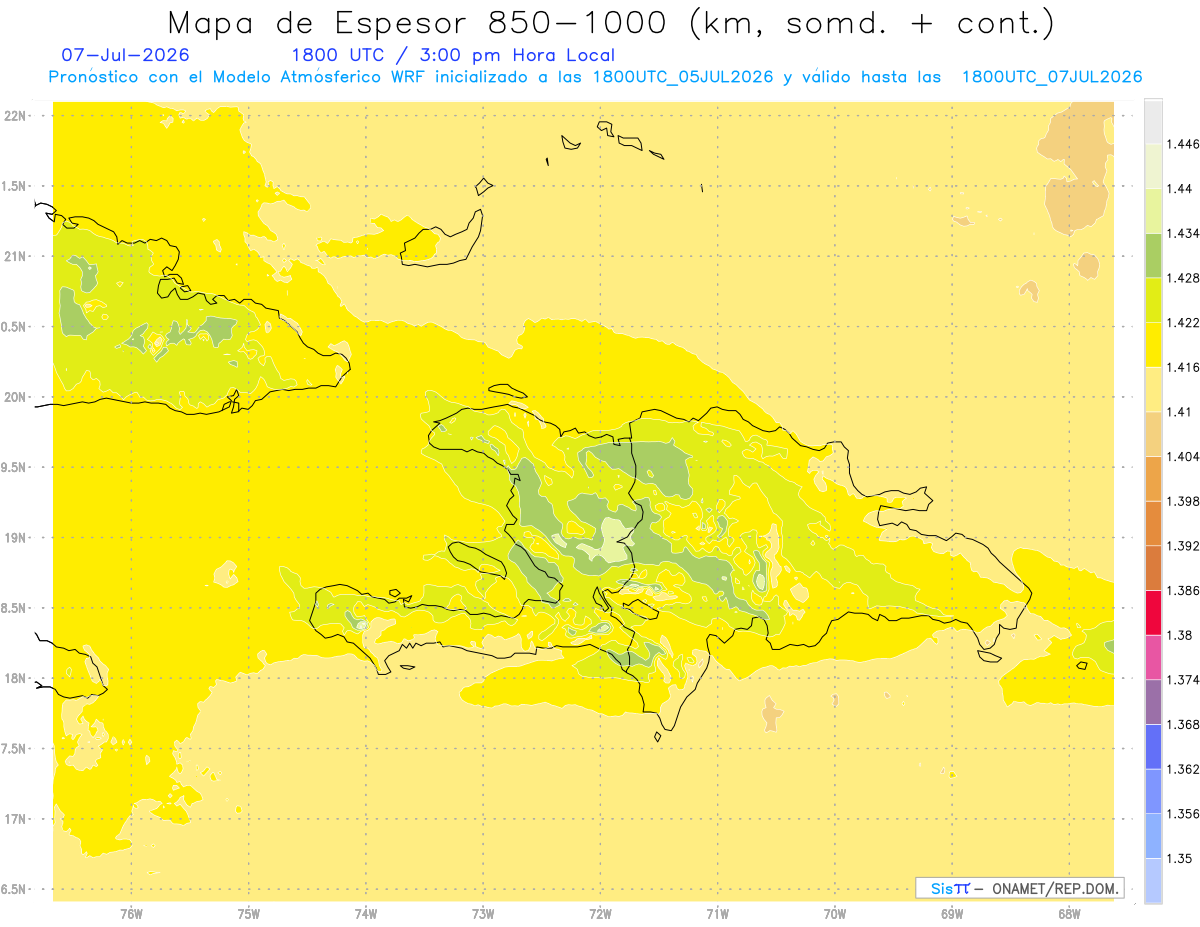The image size is (1200, 927).
Task: Click the "1.38" colorbar value
Action: pyautogui.click(x=1180, y=635)
